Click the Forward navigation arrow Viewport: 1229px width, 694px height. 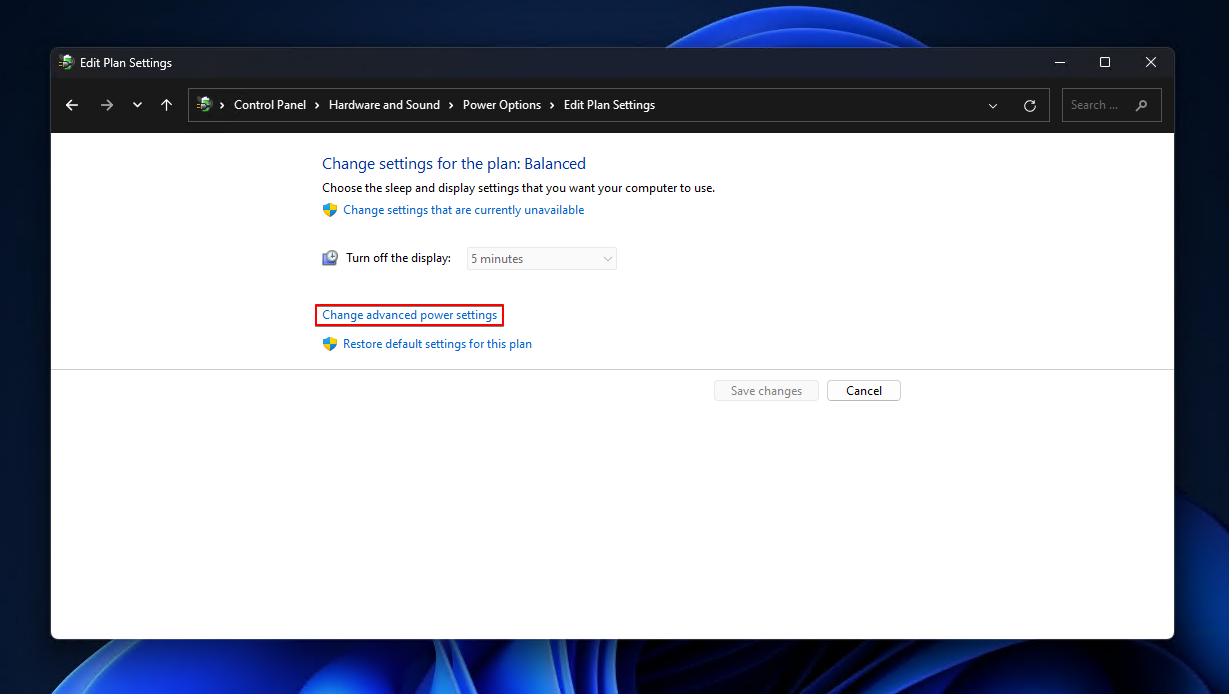pyautogui.click(x=106, y=104)
